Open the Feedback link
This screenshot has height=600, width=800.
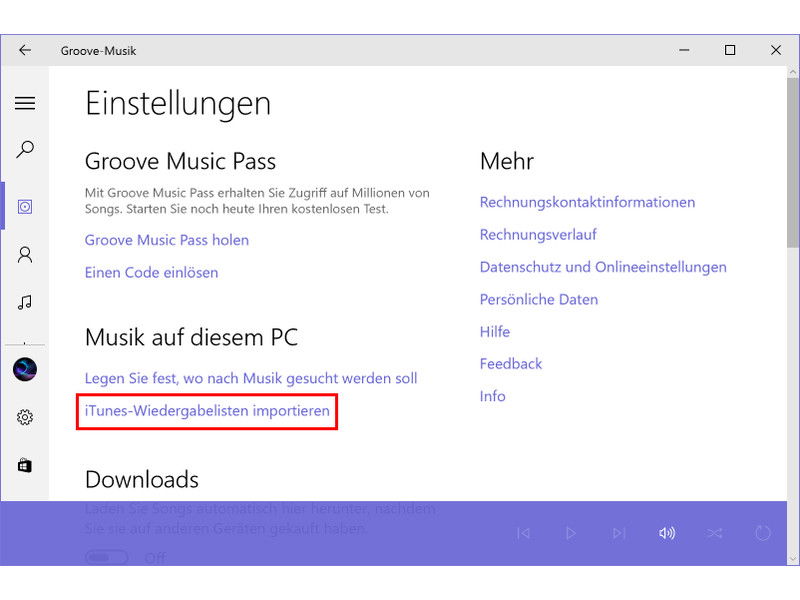(511, 364)
